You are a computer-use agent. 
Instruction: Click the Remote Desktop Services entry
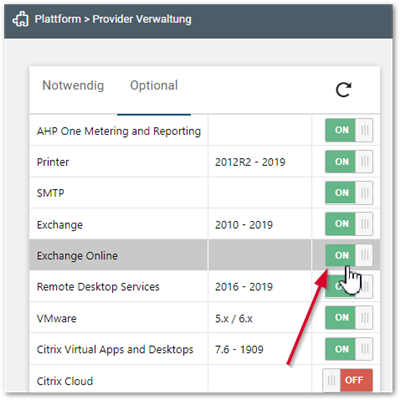tap(98, 287)
